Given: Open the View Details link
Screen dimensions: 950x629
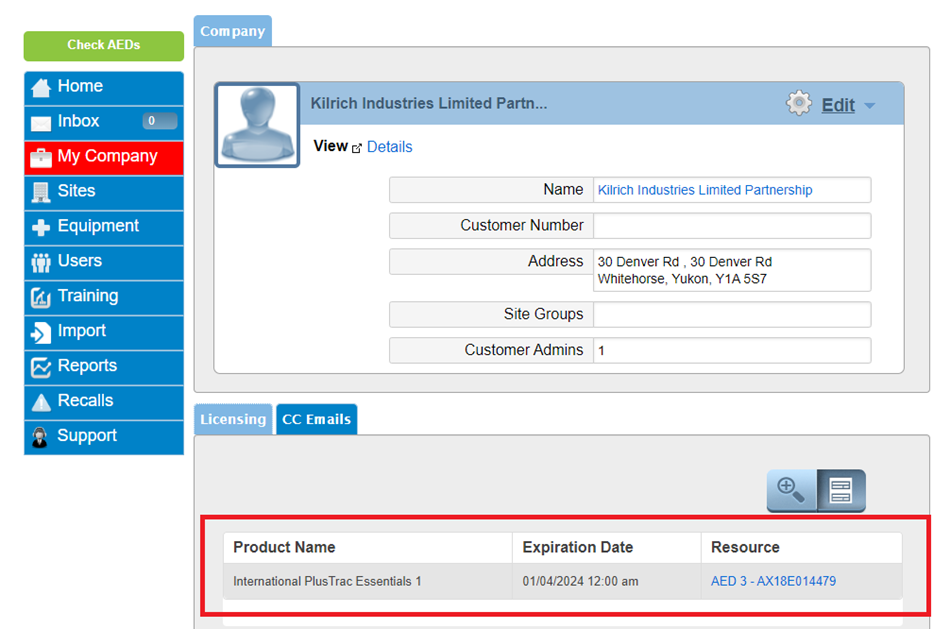Looking at the screenshot, I should (390, 147).
